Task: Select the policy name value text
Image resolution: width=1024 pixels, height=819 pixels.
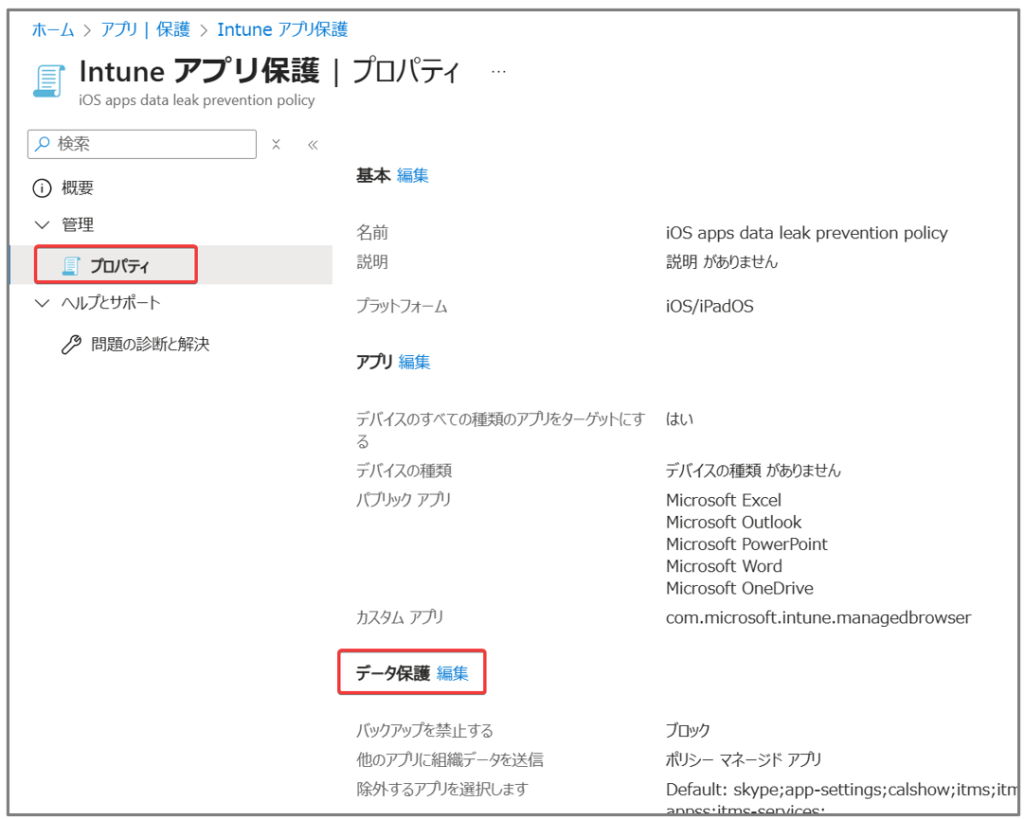Action: 807,233
